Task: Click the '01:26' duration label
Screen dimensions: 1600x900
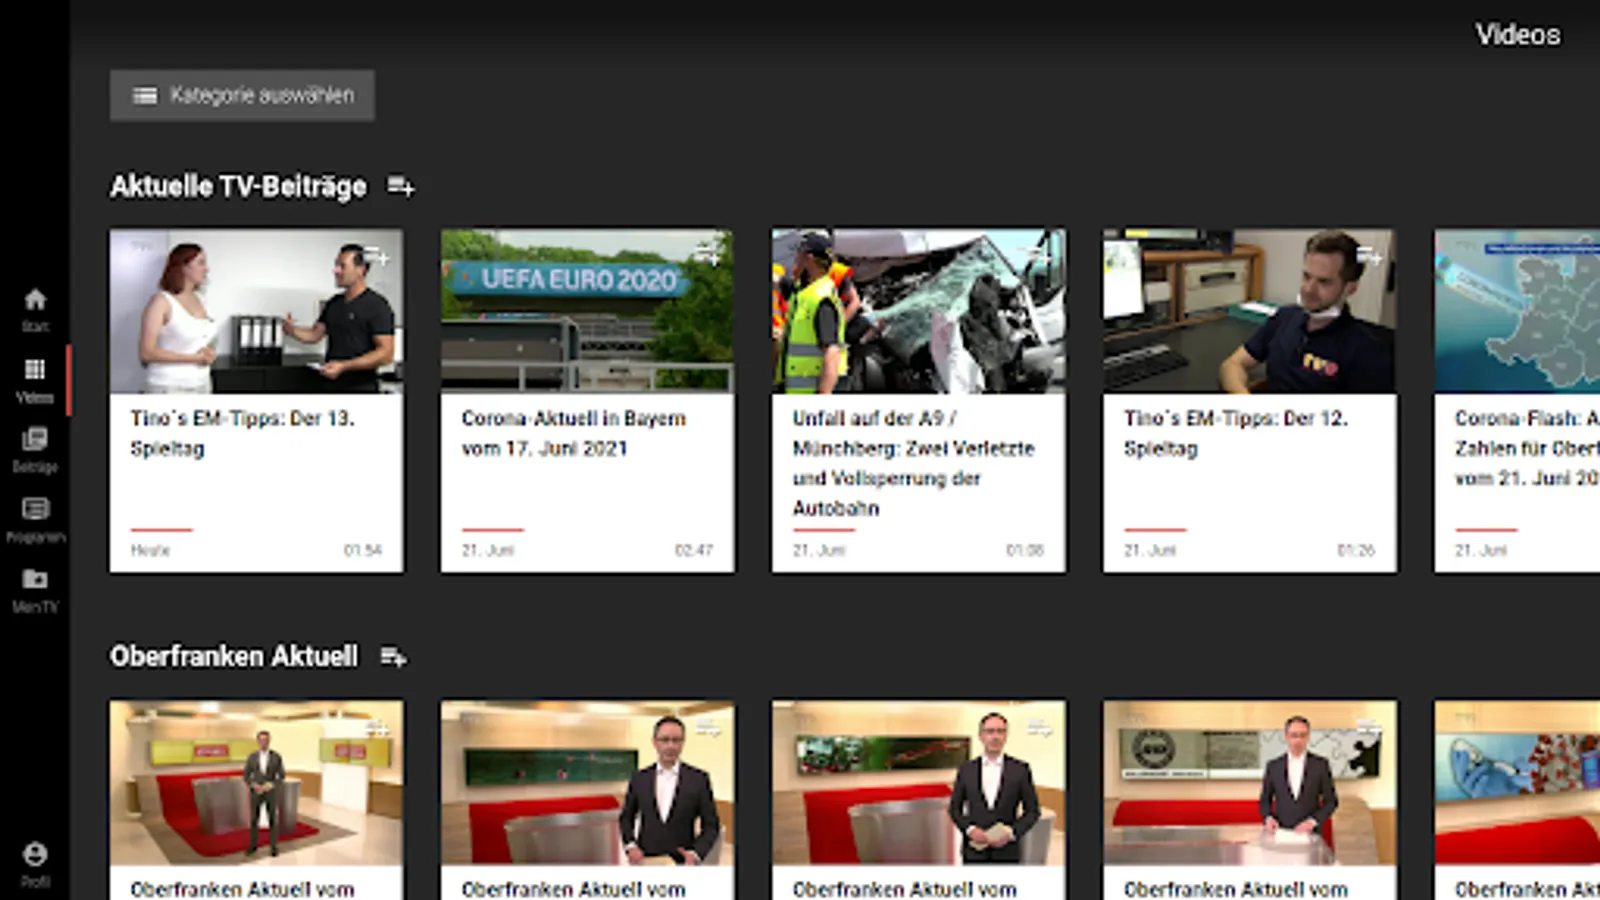Action: (1356, 550)
